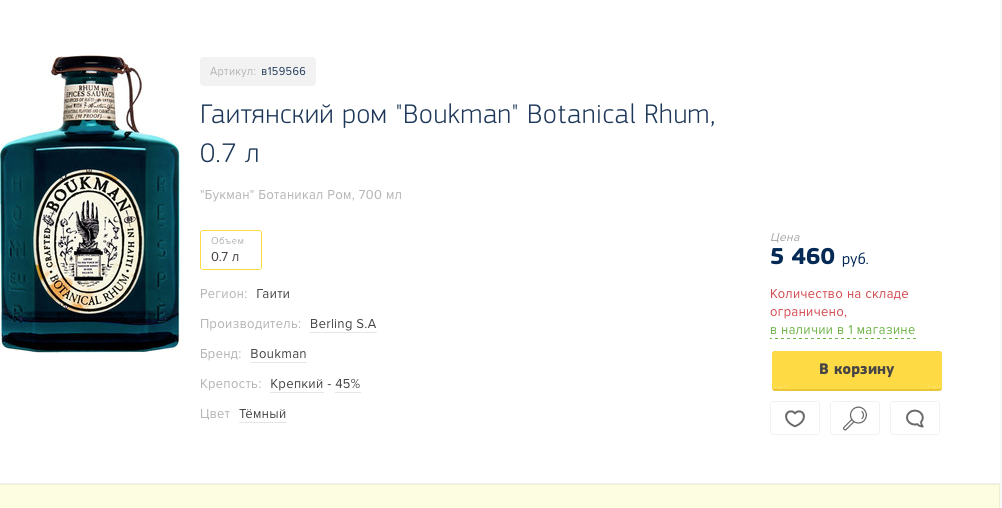Click the red limited stock notice
Image resolution: width=1002 pixels, height=508 pixels.
pos(838,303)
